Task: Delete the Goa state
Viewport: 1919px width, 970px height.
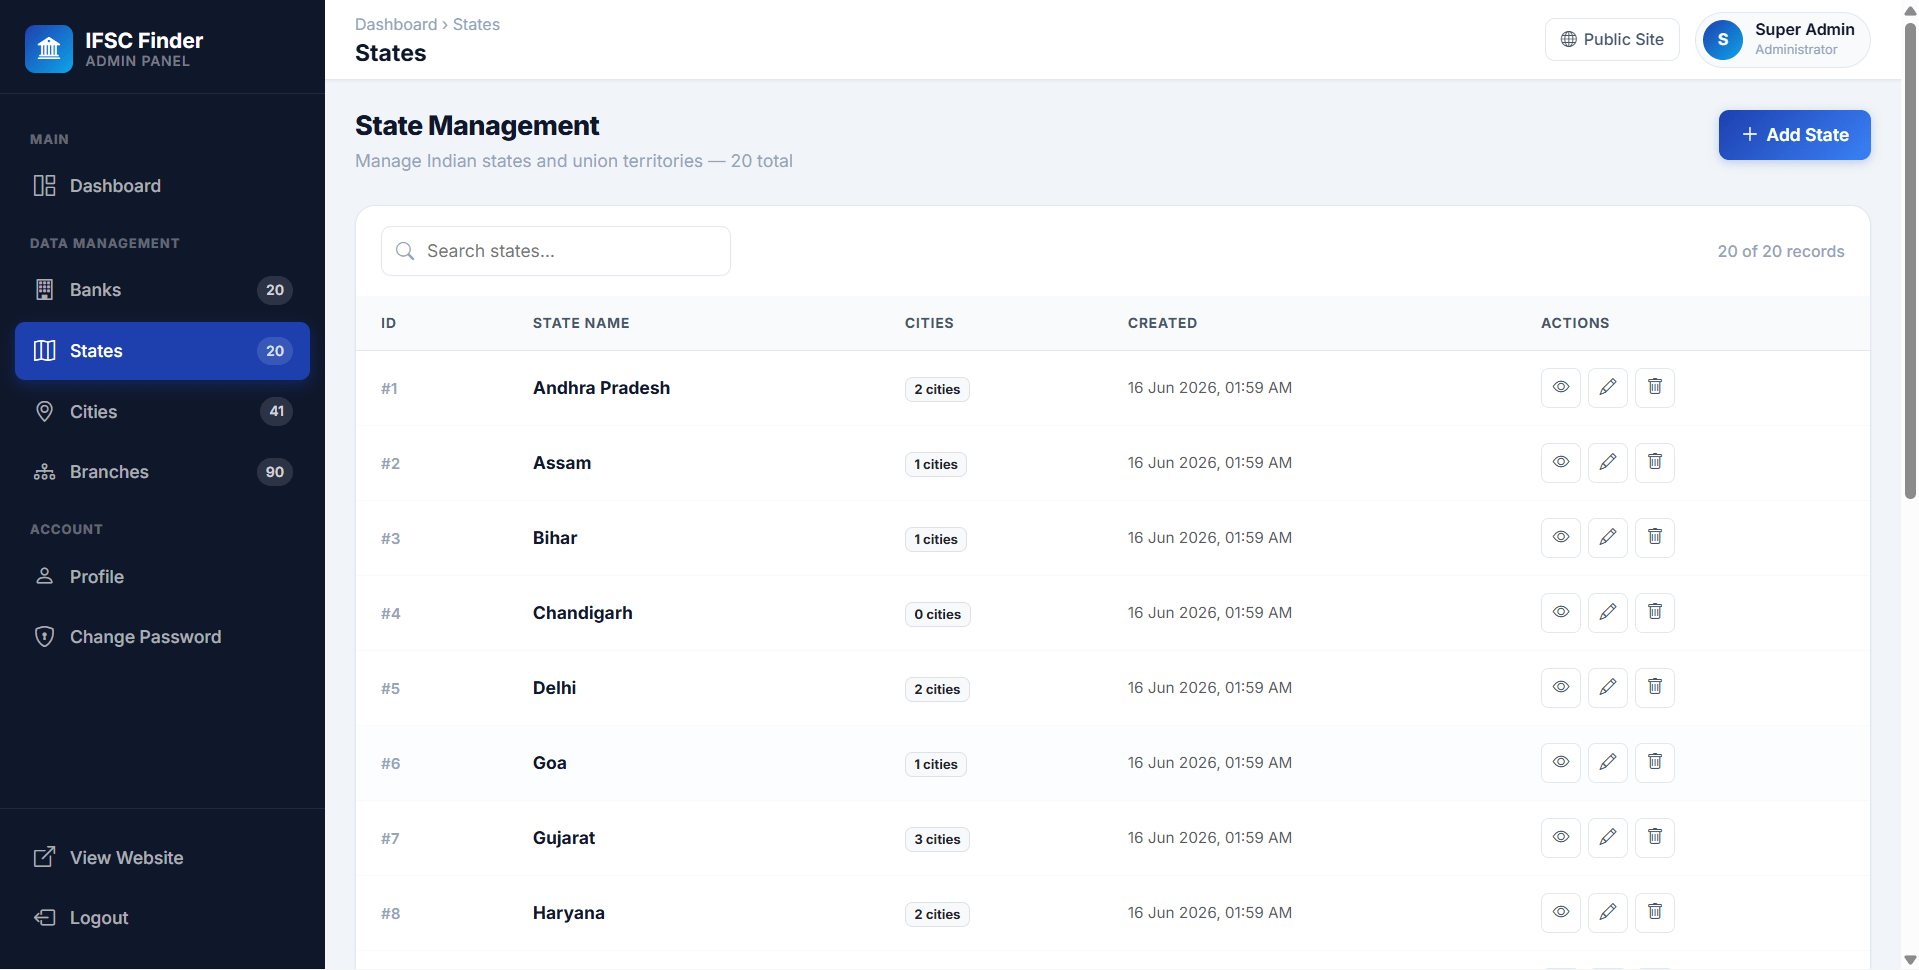Action: [x=1654, y=762]
